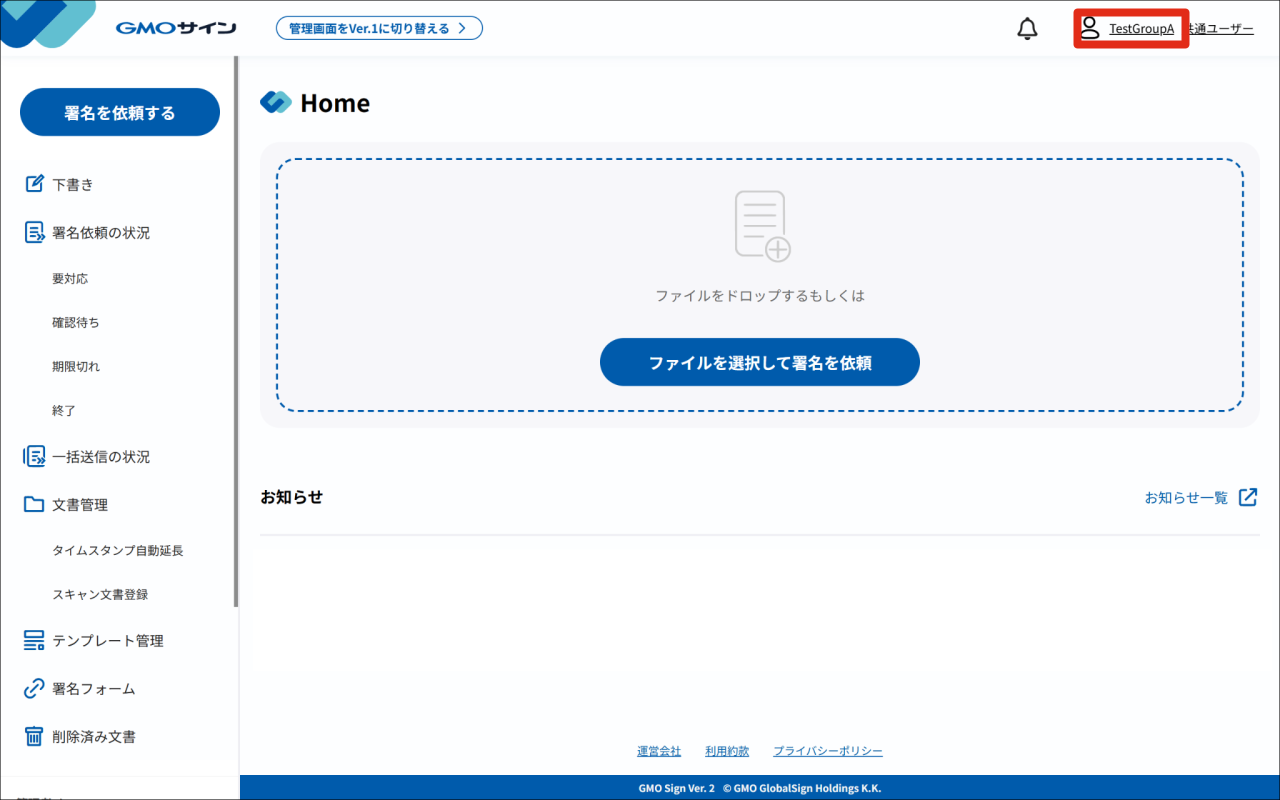Open the 利用約款 footer link
Image resolution: width=1280 pixels, height=800 pixels.
(727, 751)
